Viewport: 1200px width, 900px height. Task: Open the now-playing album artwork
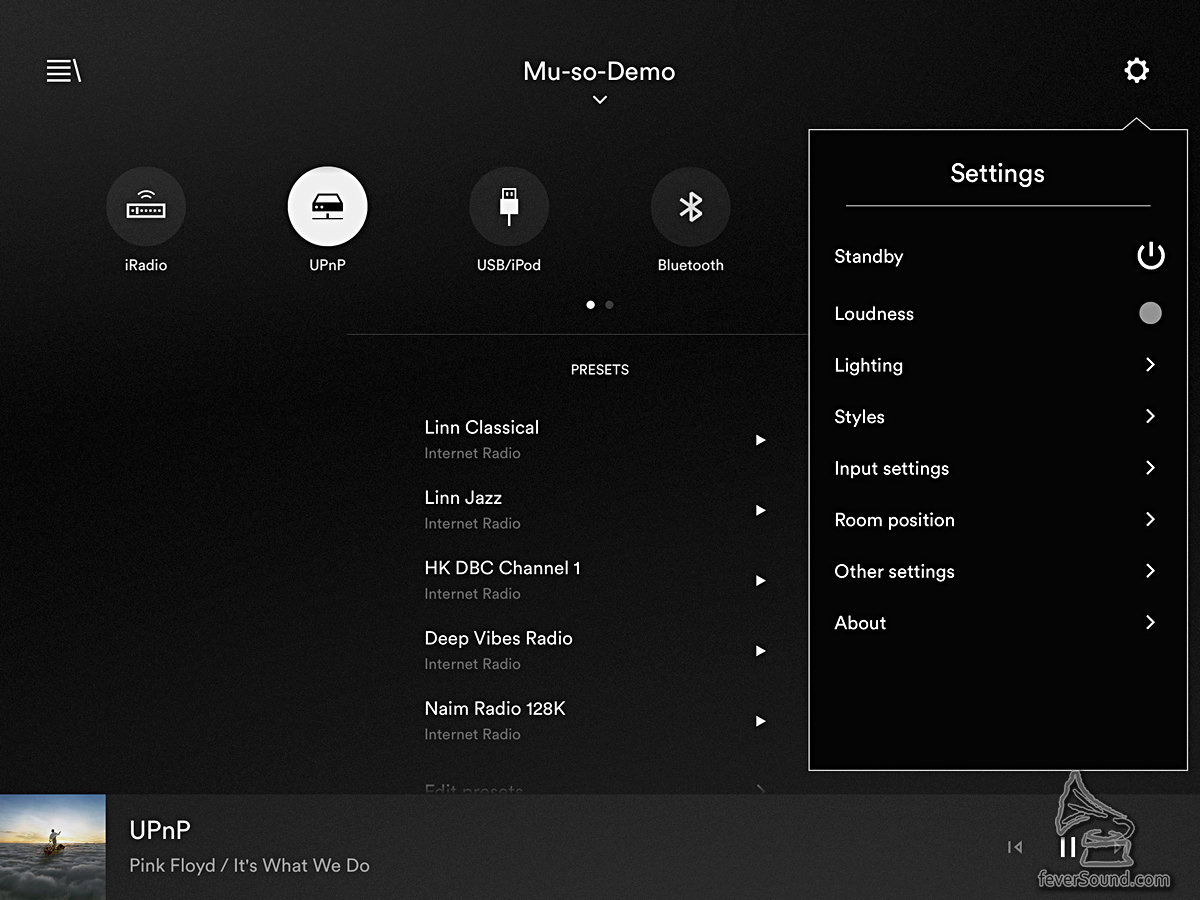[x=53, y=847]
